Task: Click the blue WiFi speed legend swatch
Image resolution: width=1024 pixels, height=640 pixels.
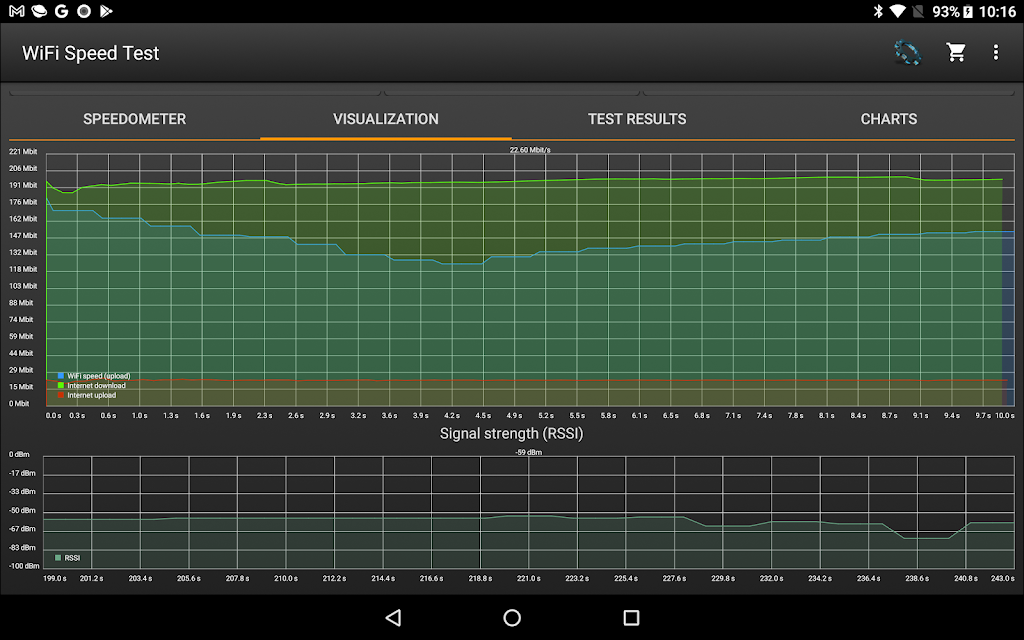Action: 61,376
